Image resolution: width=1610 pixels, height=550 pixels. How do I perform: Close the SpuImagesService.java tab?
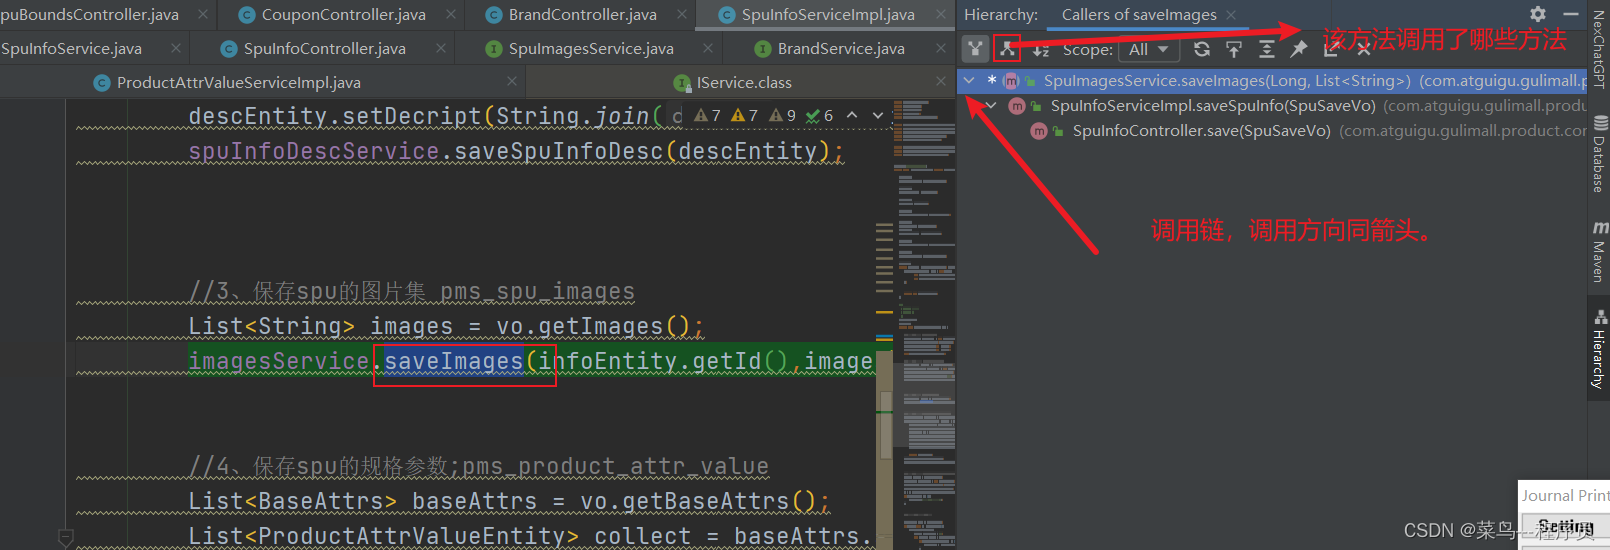click(708, 48)
